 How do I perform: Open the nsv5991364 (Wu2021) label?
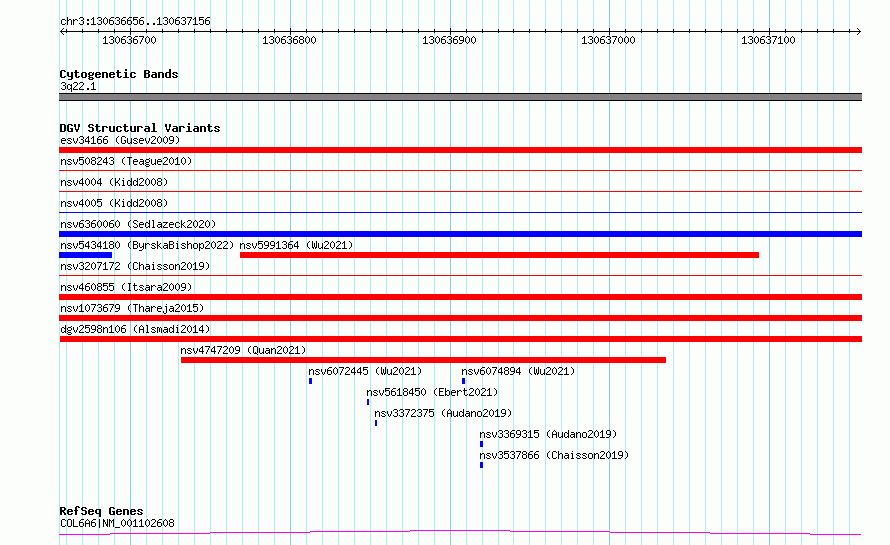click(x=296, y=245)
